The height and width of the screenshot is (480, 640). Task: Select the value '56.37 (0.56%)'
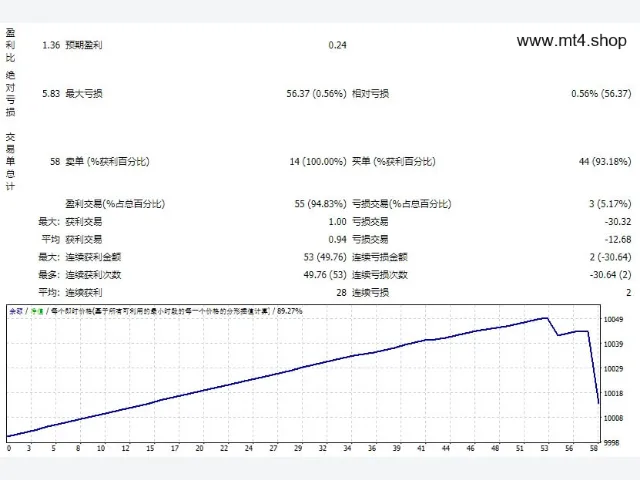click(x=316, y=93)
